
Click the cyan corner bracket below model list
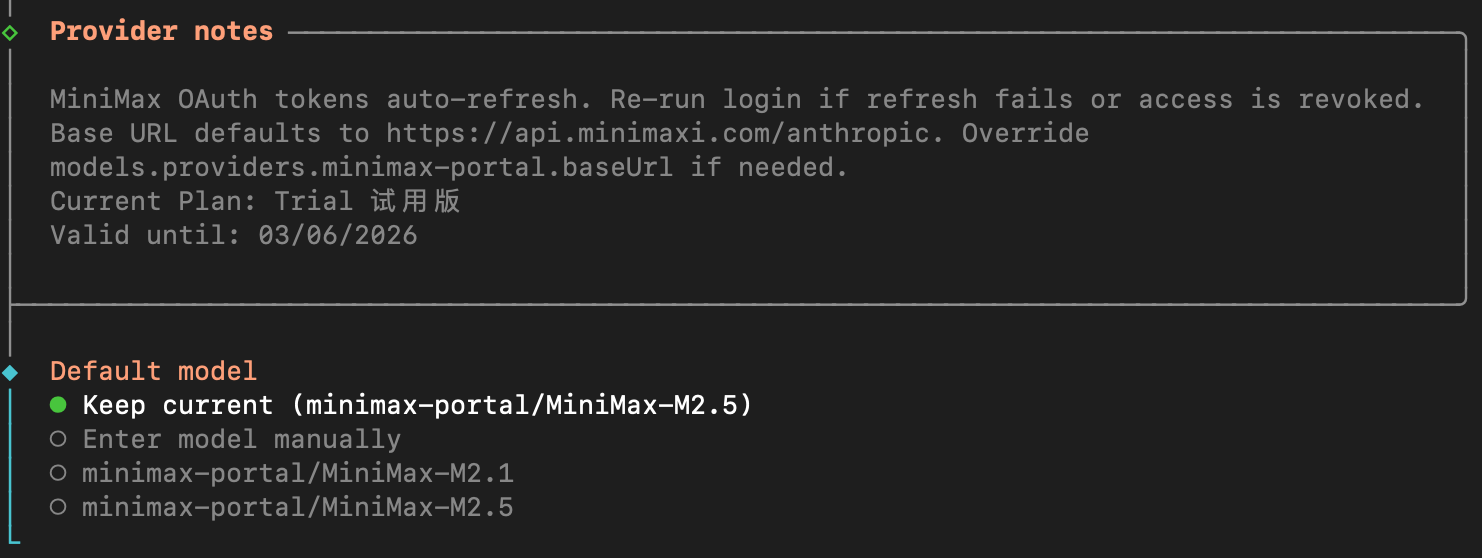click(12, 542)
